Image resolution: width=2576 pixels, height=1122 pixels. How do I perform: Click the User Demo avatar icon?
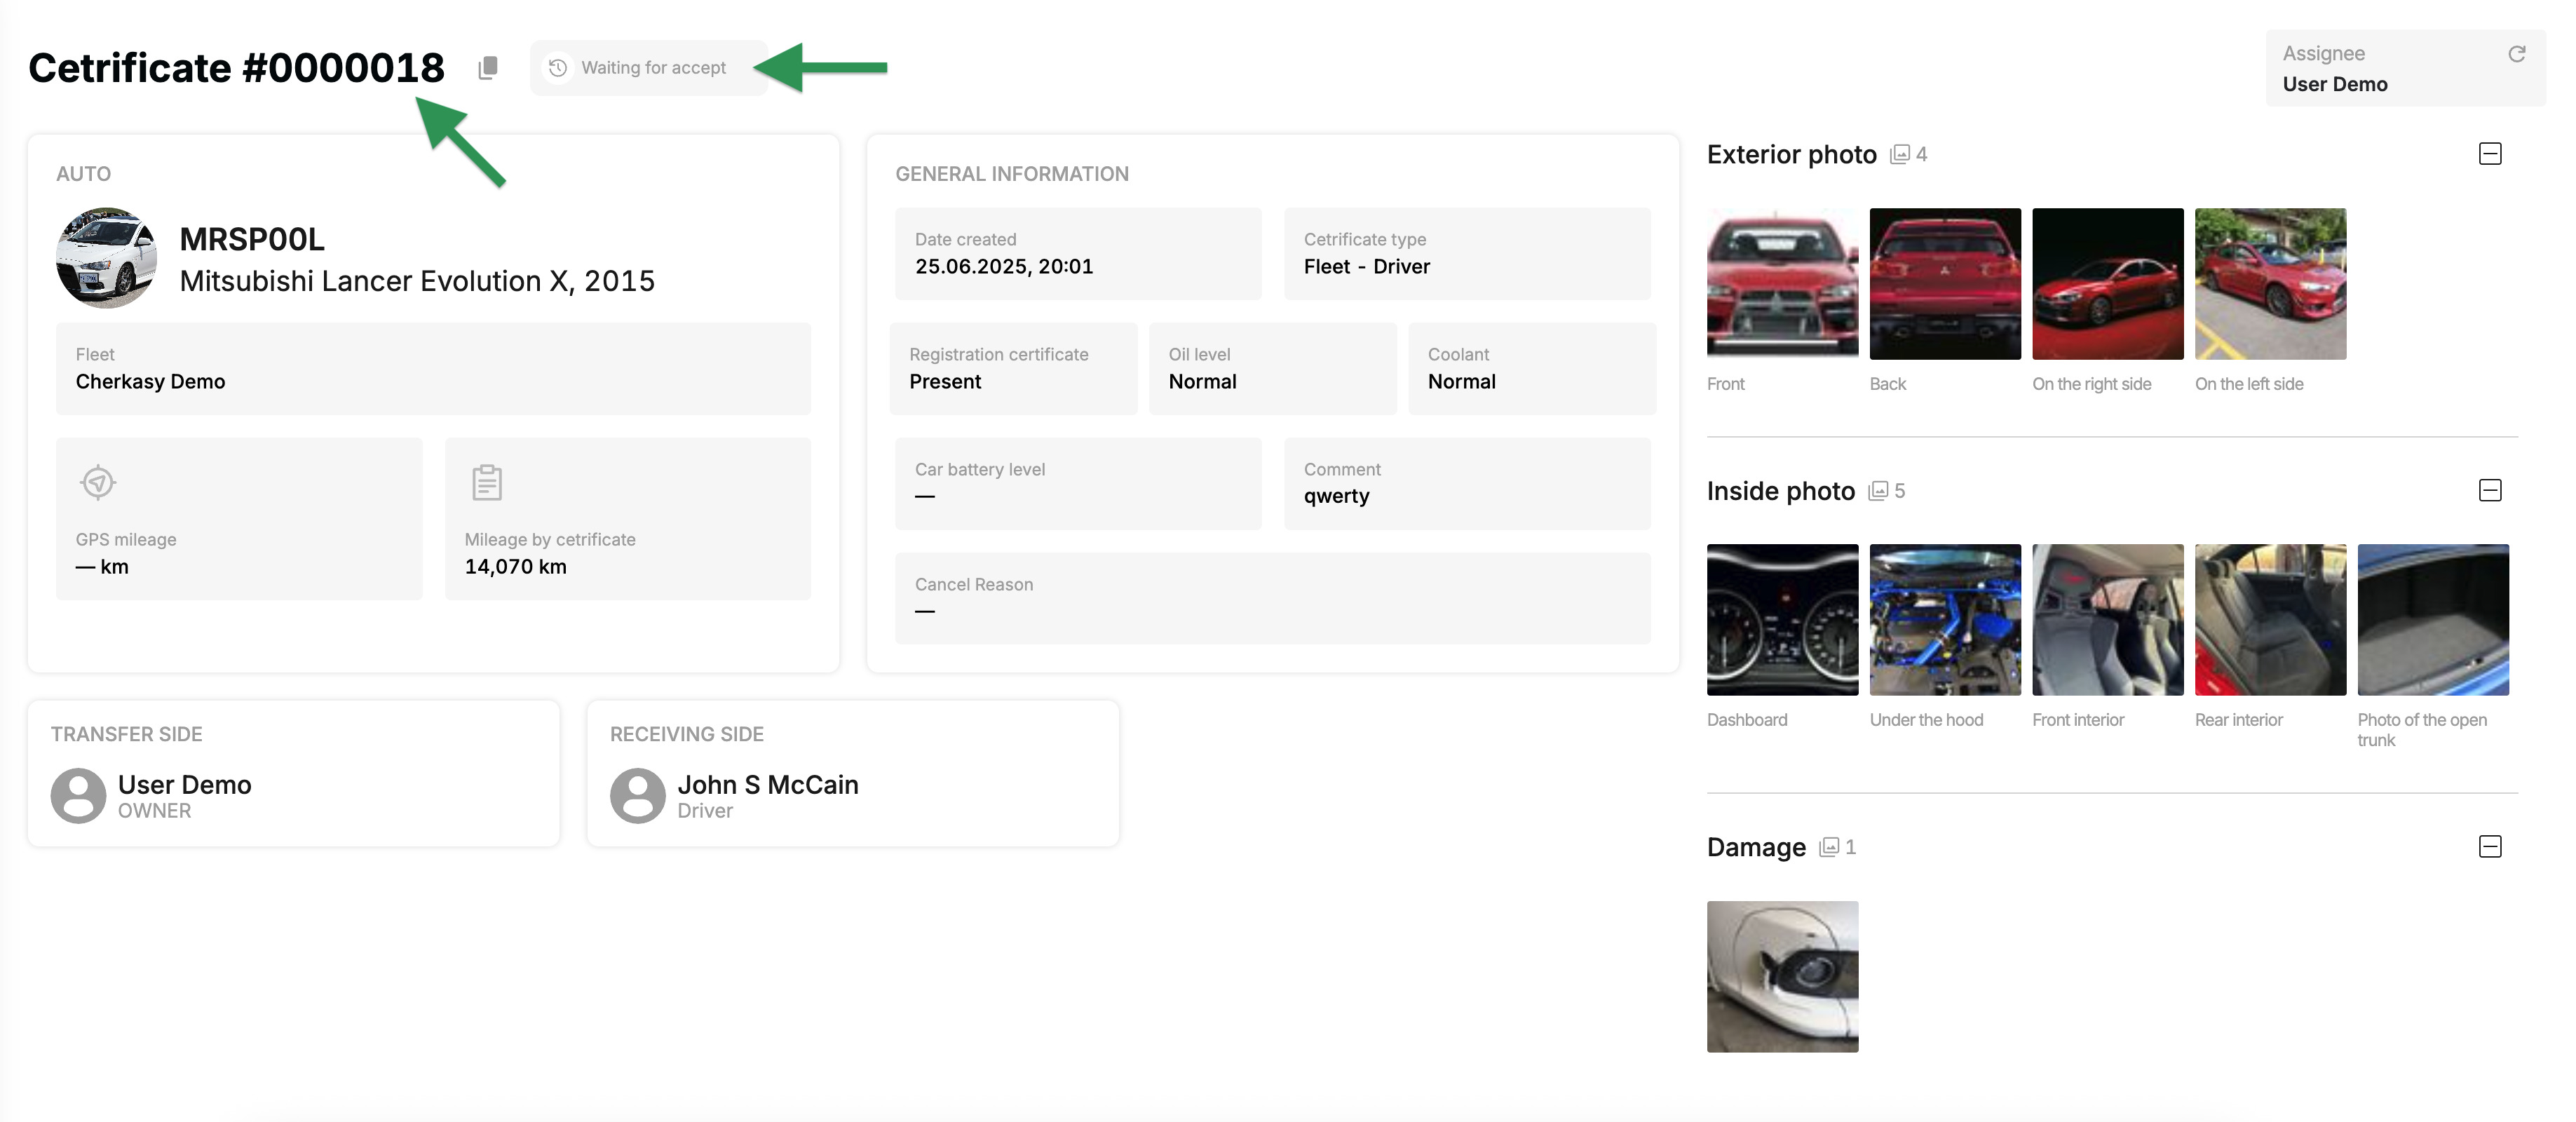79,796
